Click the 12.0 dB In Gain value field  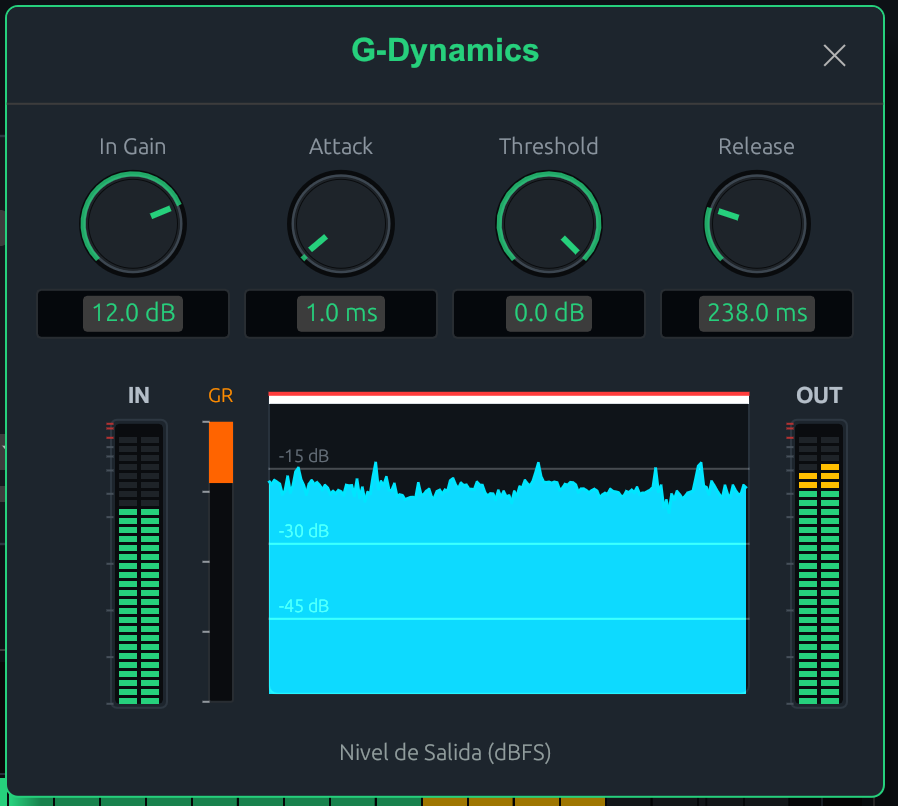pos(133,313)
